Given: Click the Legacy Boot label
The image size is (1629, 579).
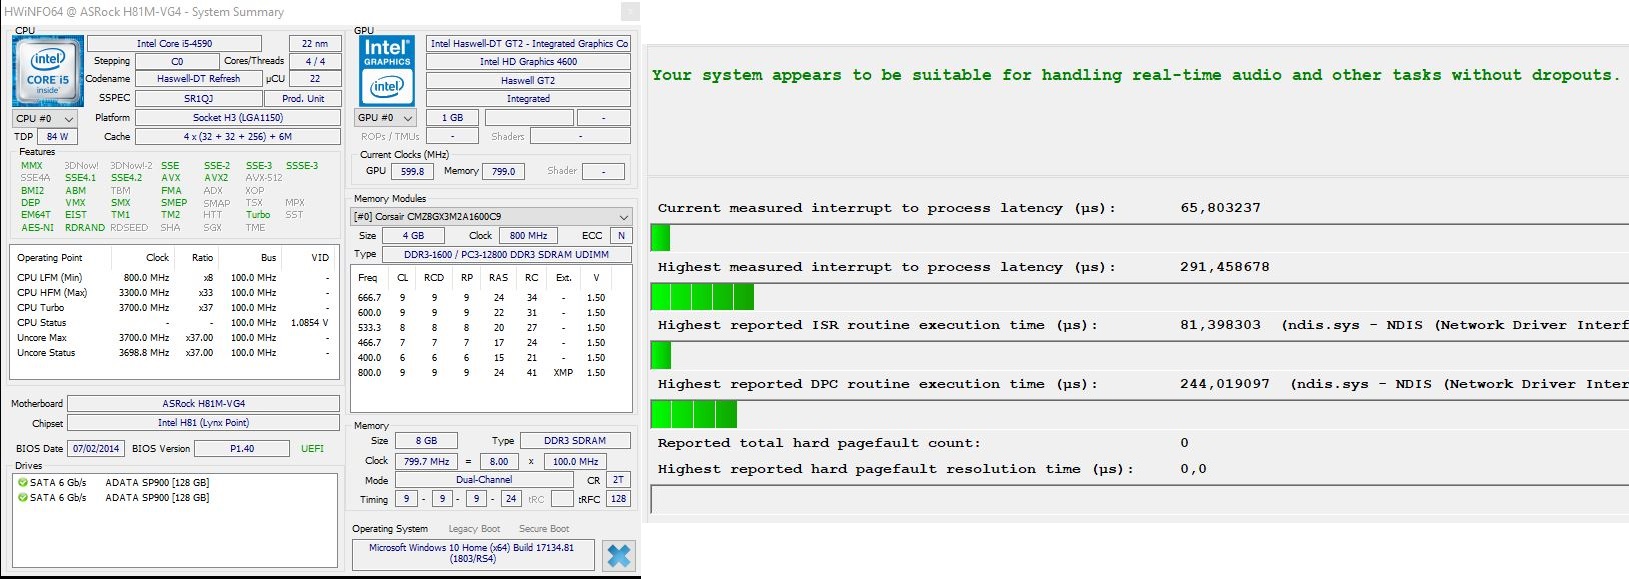Looking at the screenshot, I should coord(474,529).
